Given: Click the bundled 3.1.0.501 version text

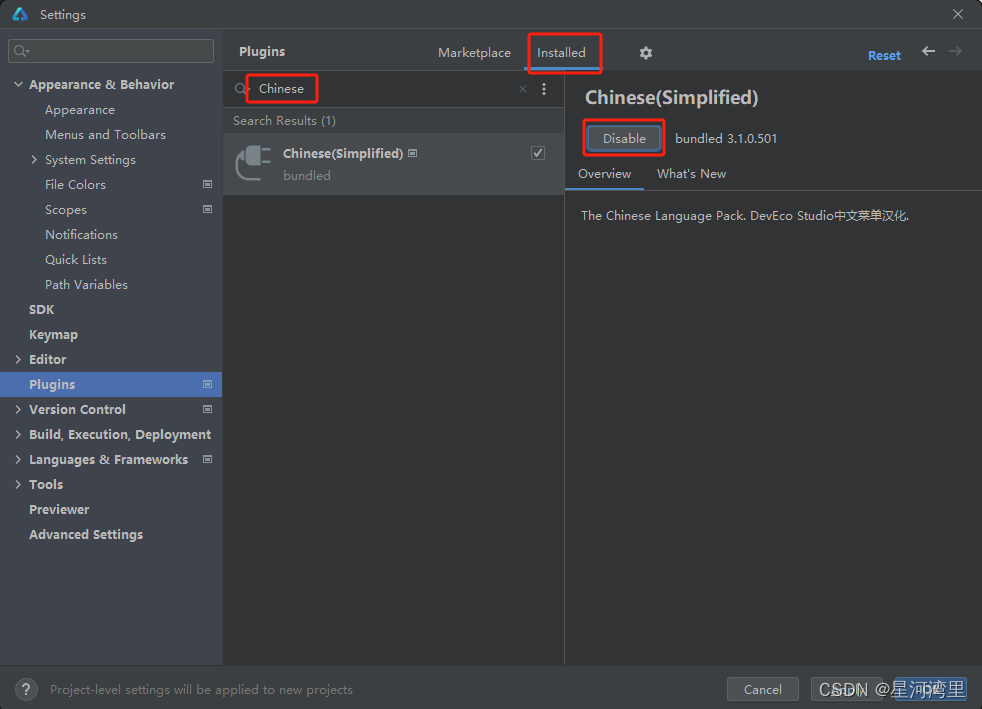Looking at the screenshot, I should [726, 138].
